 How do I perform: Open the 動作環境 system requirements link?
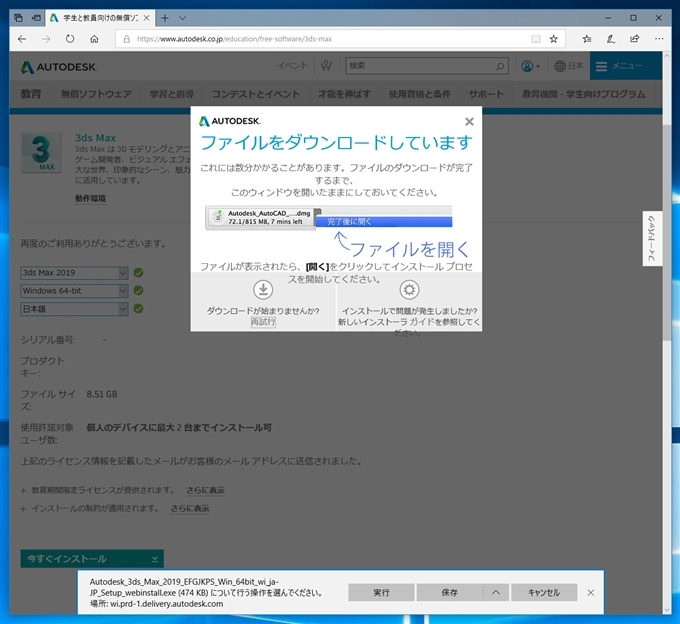pyautogui.click(x=90, y=199)
